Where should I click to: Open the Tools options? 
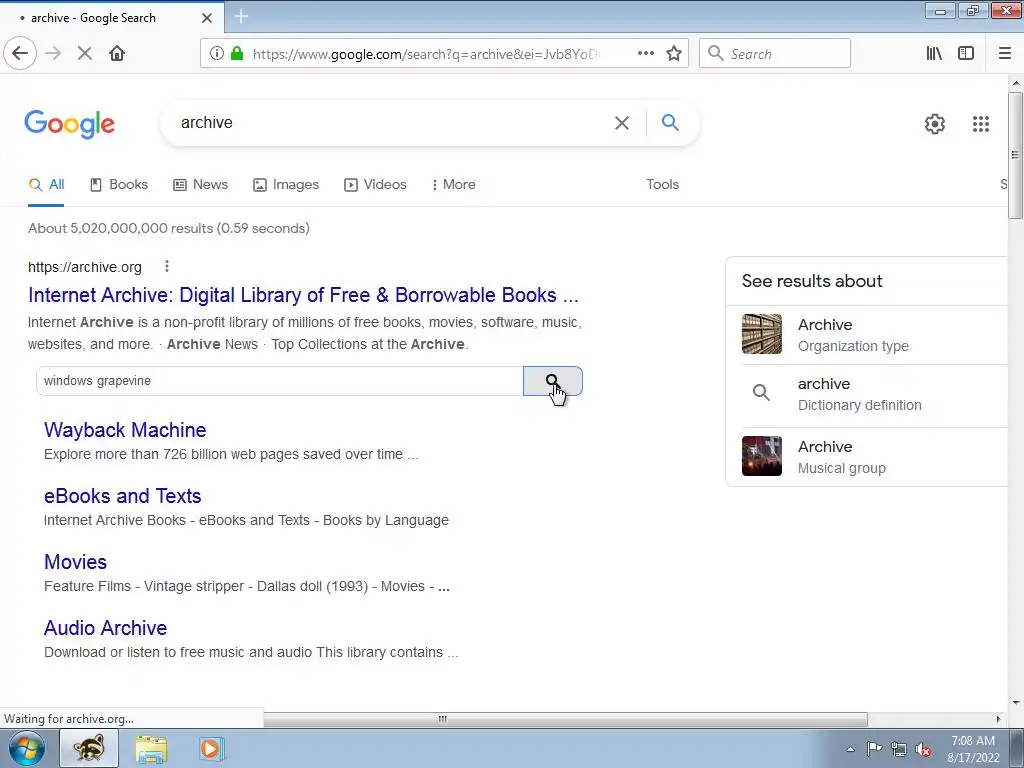662,185
